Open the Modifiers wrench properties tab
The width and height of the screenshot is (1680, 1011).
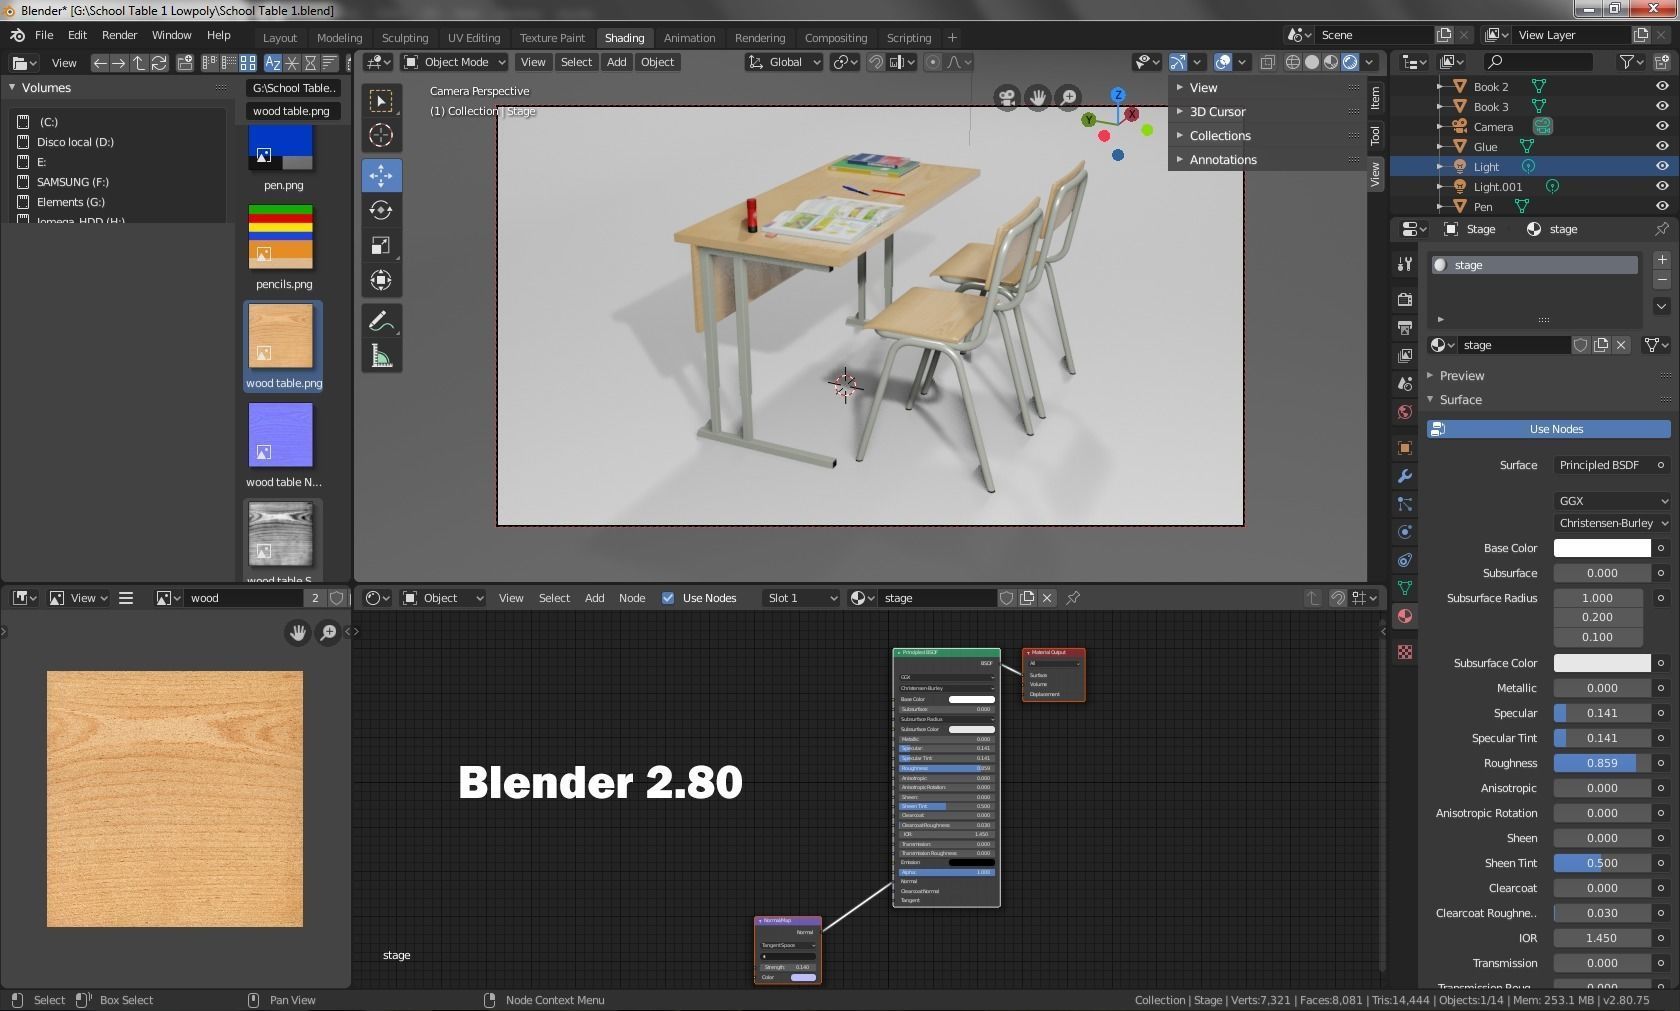[x=1405, y=476]
